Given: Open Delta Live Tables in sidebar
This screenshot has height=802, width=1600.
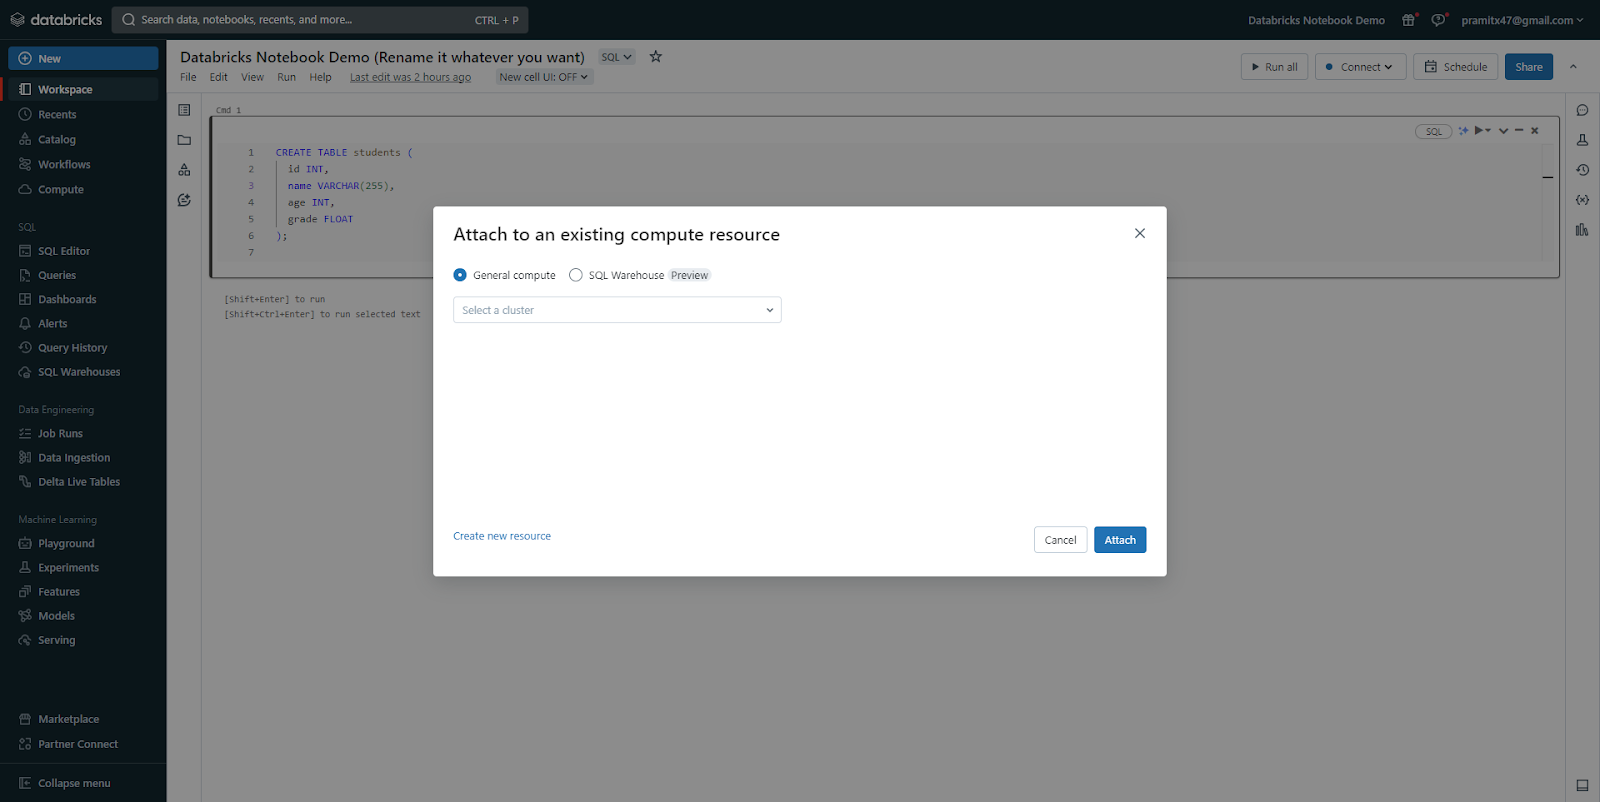Looking at the screenshot, I should point(83,481).
